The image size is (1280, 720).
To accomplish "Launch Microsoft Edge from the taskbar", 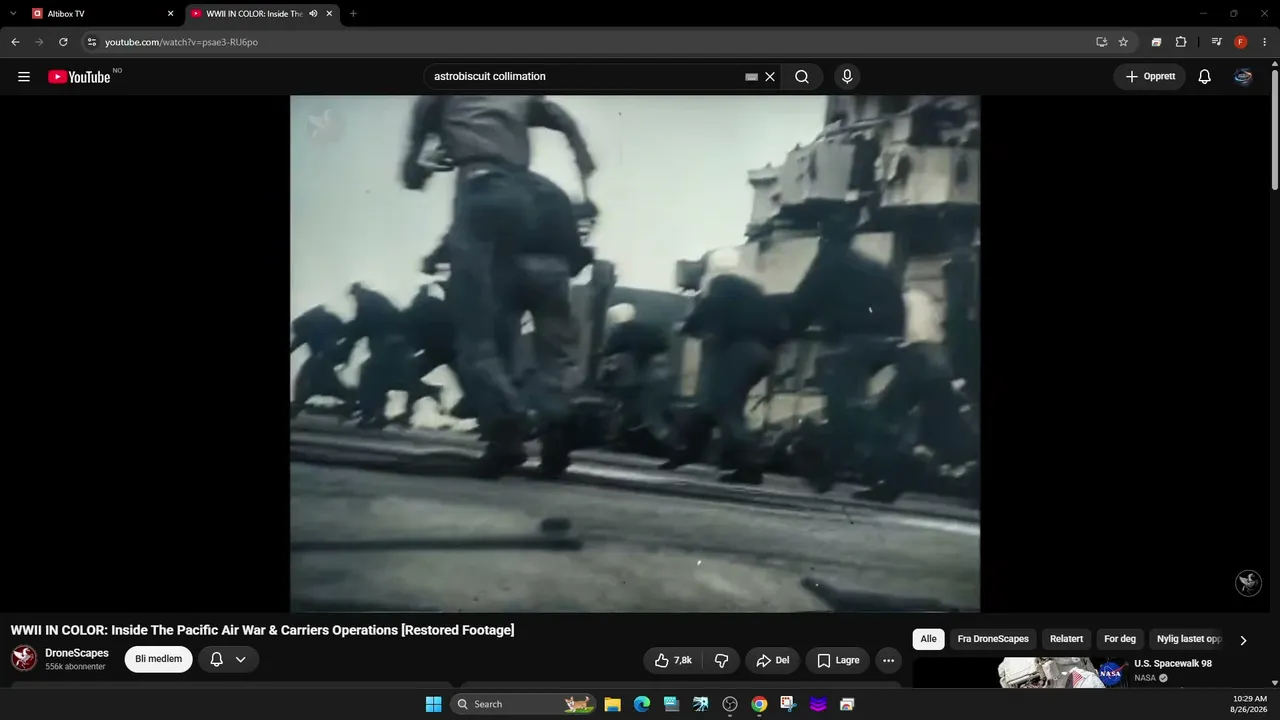I will 642,704.
